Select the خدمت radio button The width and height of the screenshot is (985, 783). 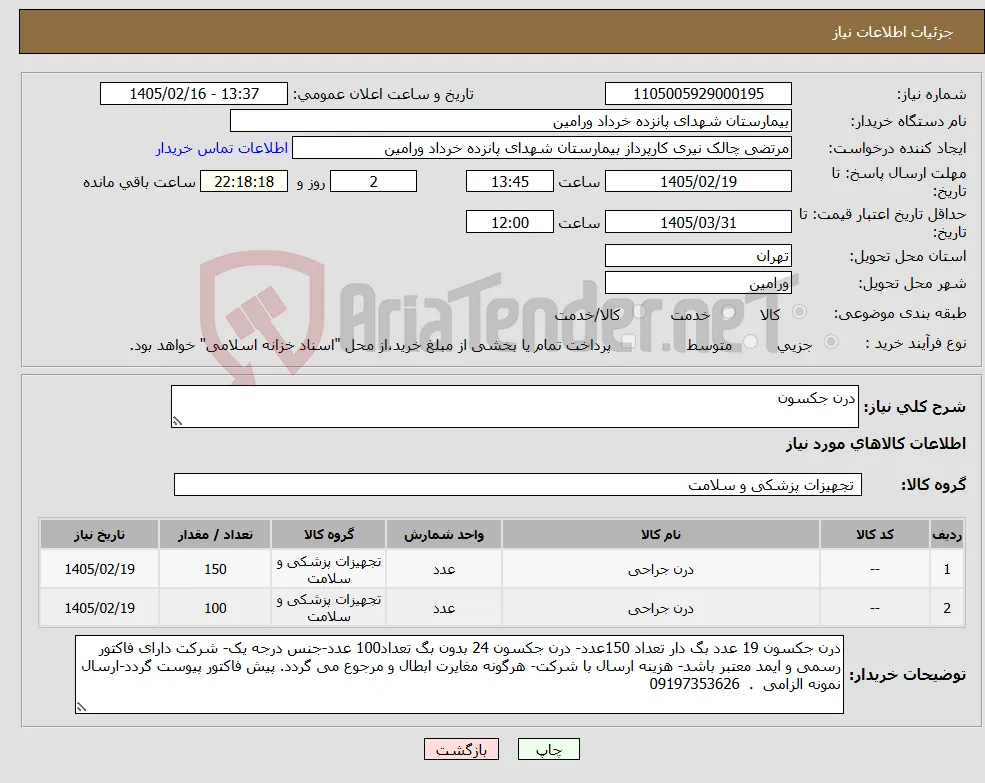[x=729, y=312]
